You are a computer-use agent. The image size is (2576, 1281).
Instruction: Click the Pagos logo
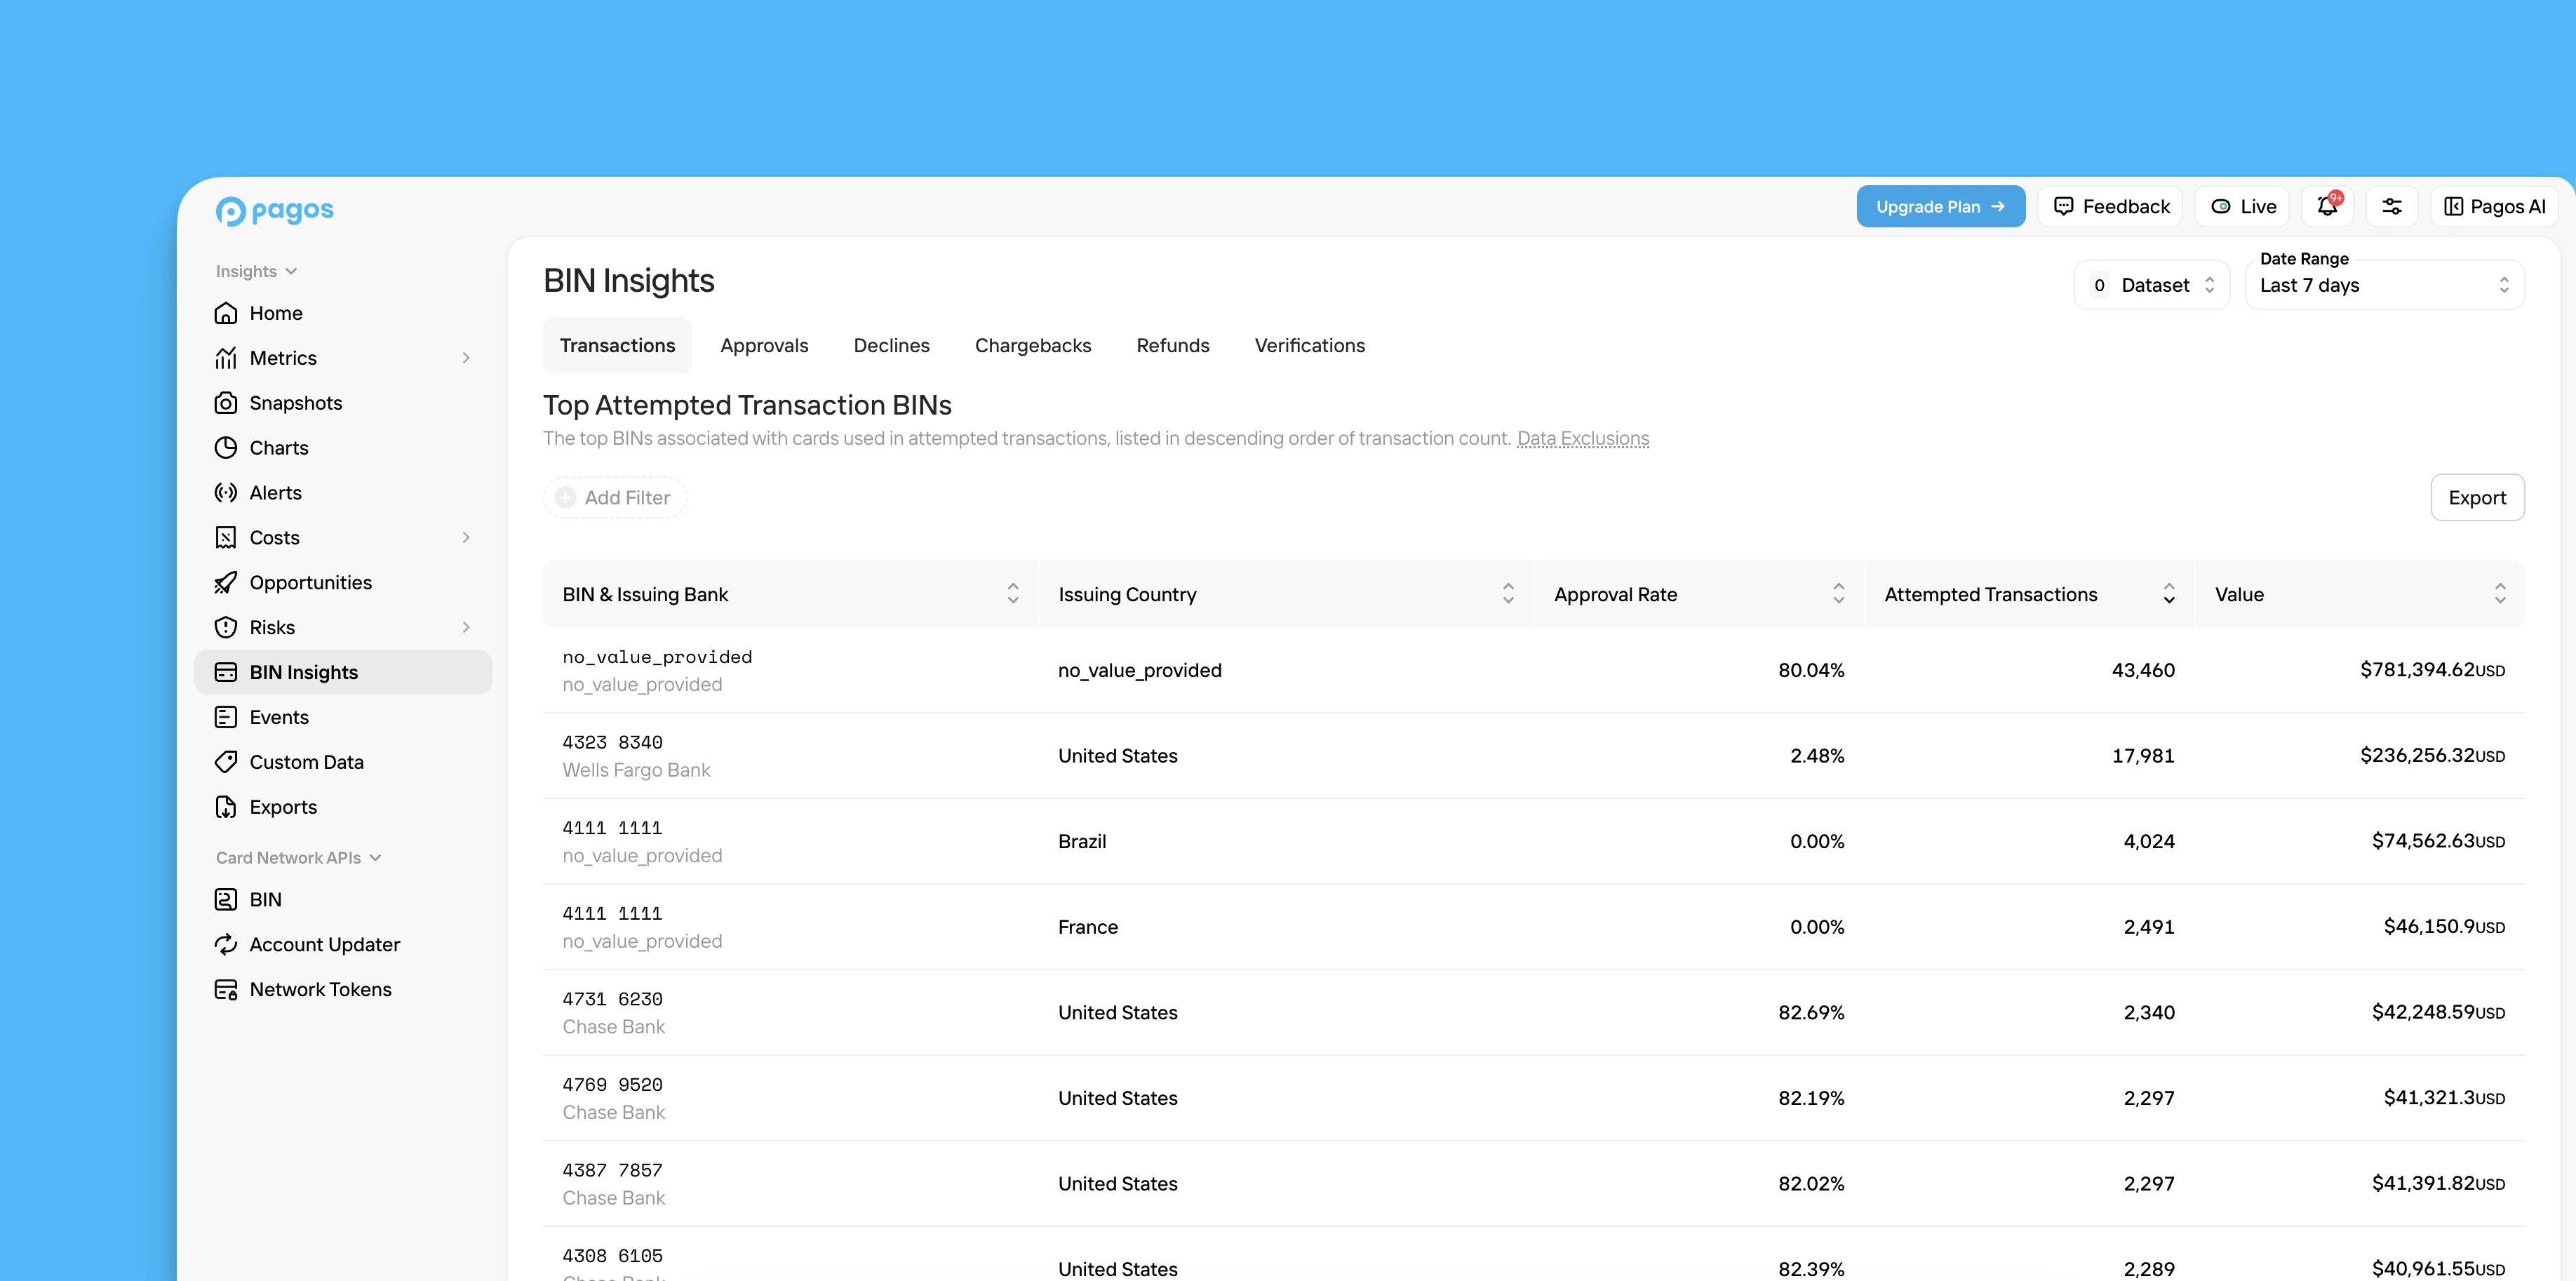point(273,210)
